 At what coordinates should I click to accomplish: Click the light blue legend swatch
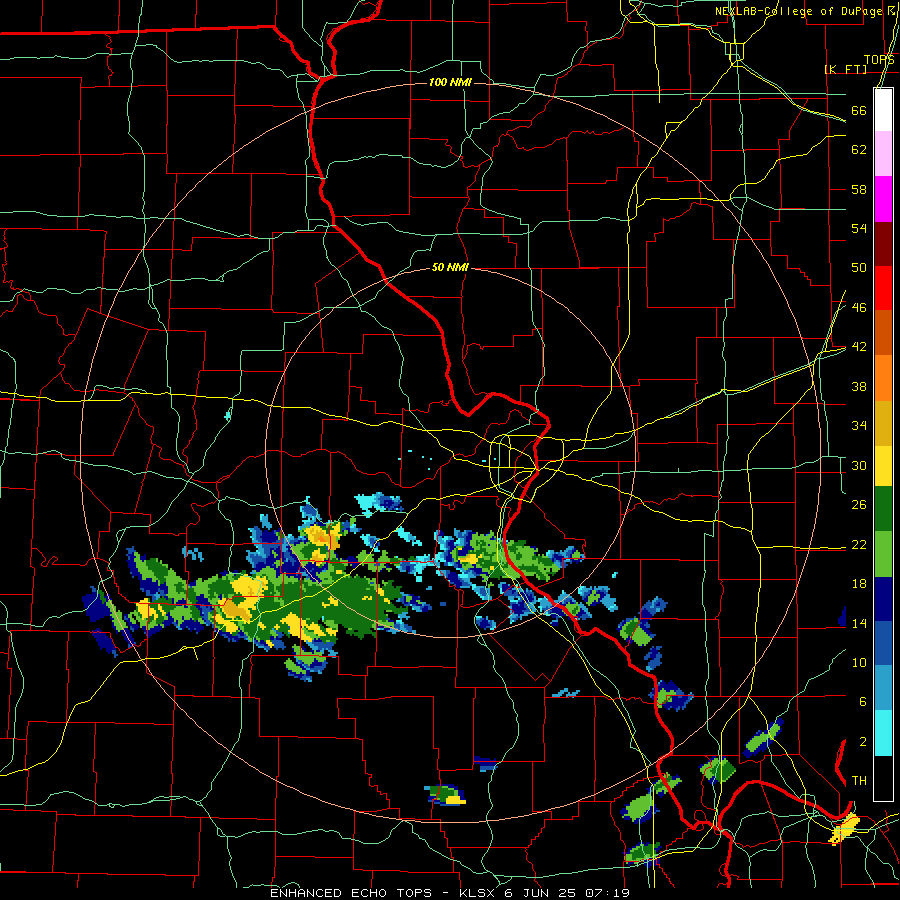coord(883,688)
